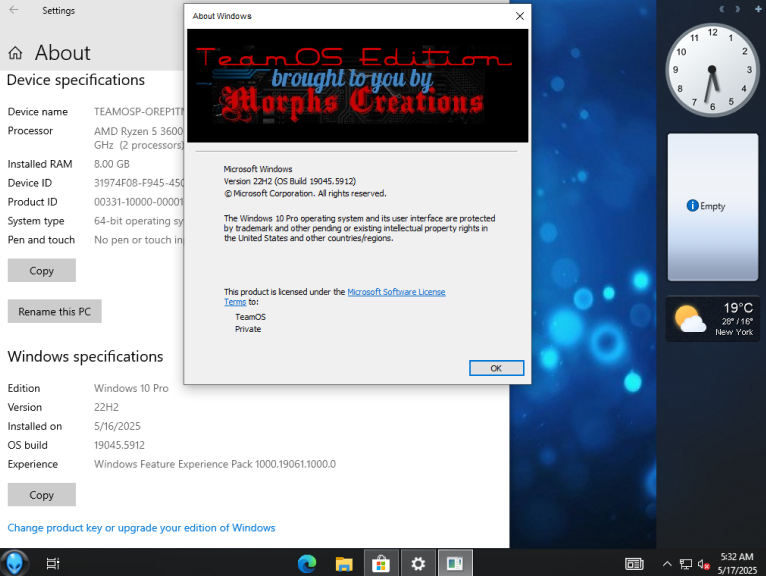
Task: Open the alien Start button
Action: click(15, 563)
